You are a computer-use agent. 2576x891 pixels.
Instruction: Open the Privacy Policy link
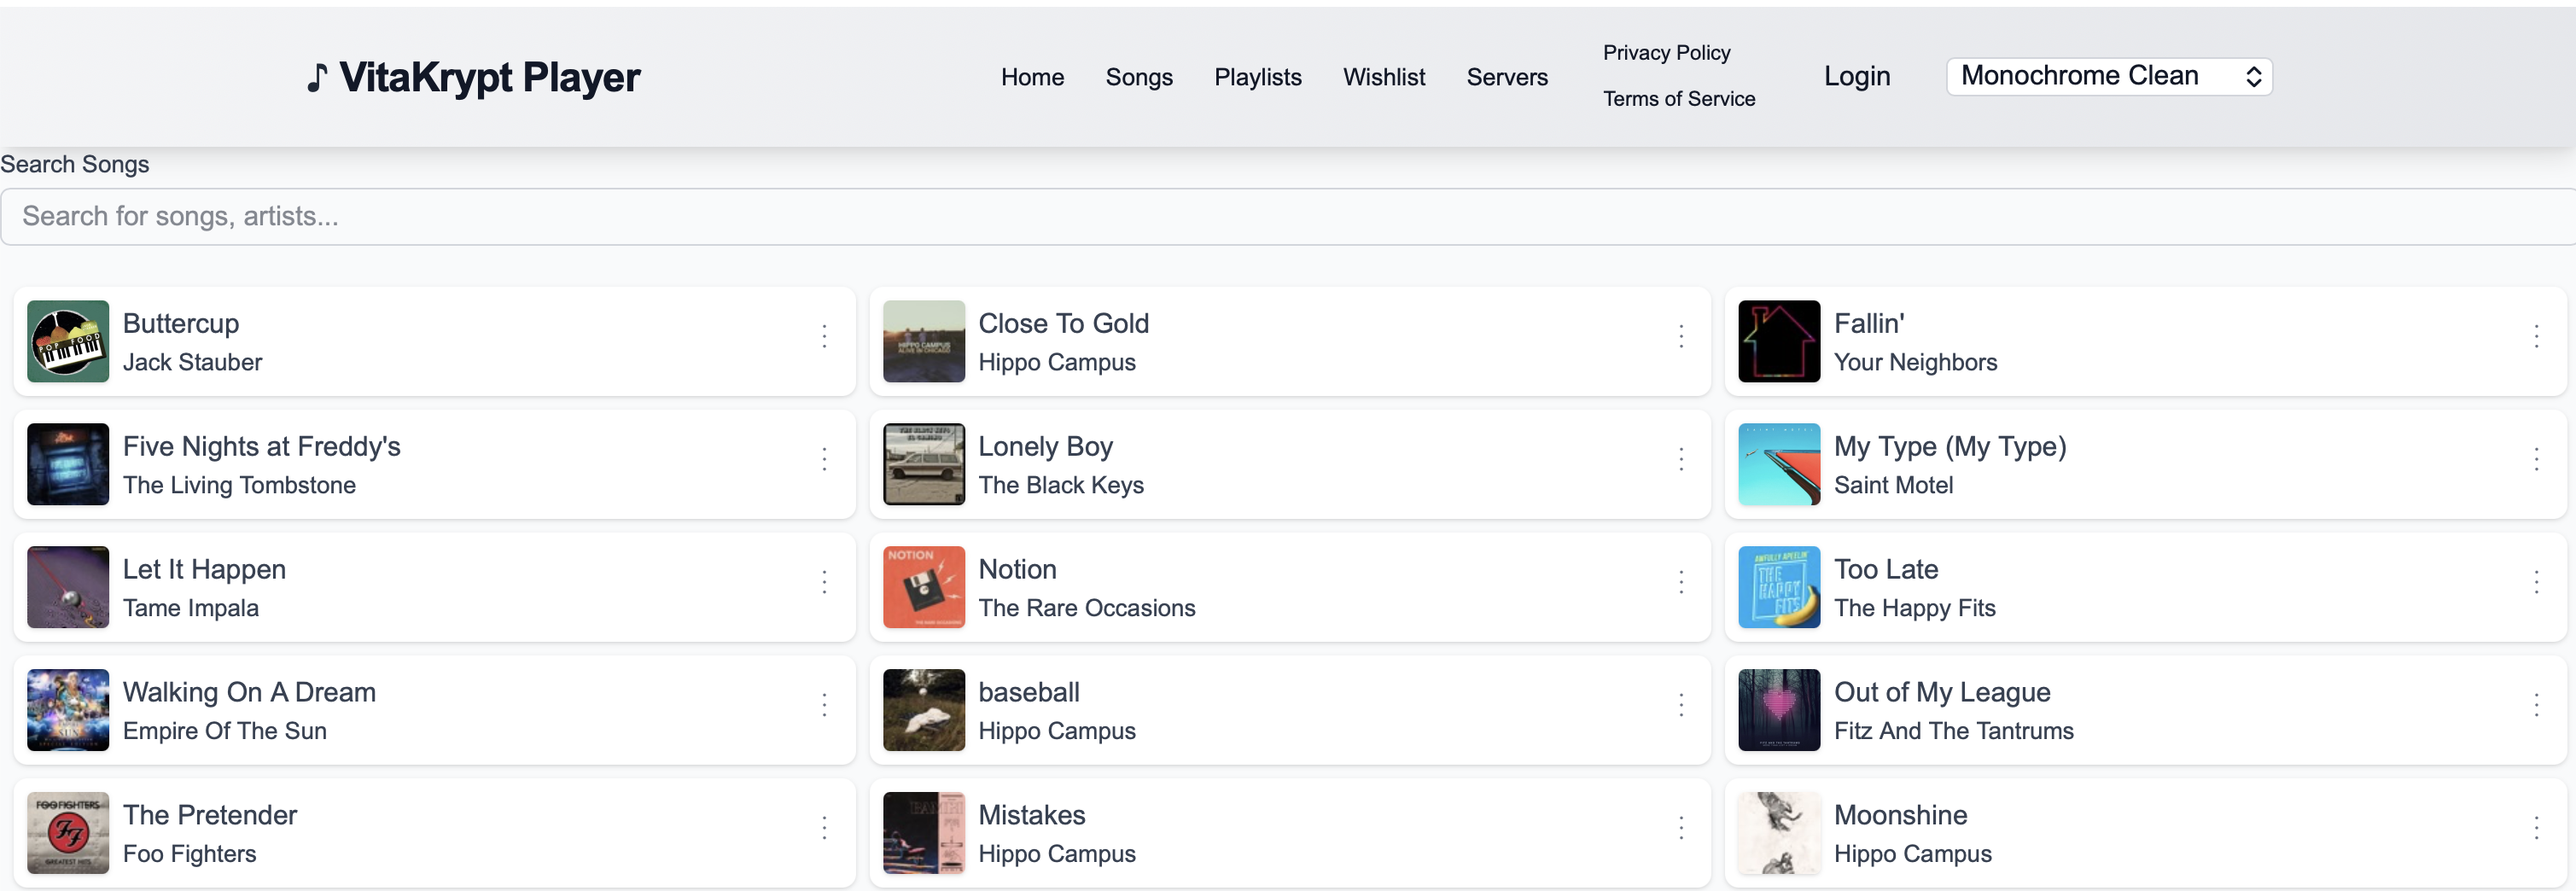point(1666,53)
